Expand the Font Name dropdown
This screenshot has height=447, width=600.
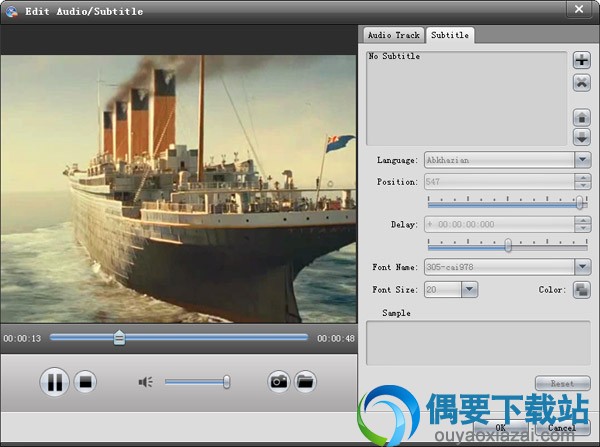pos(582,266)
